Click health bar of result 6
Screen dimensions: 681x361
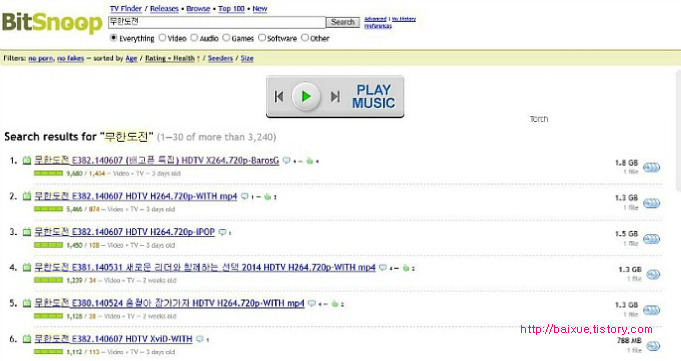click(49, 351)
